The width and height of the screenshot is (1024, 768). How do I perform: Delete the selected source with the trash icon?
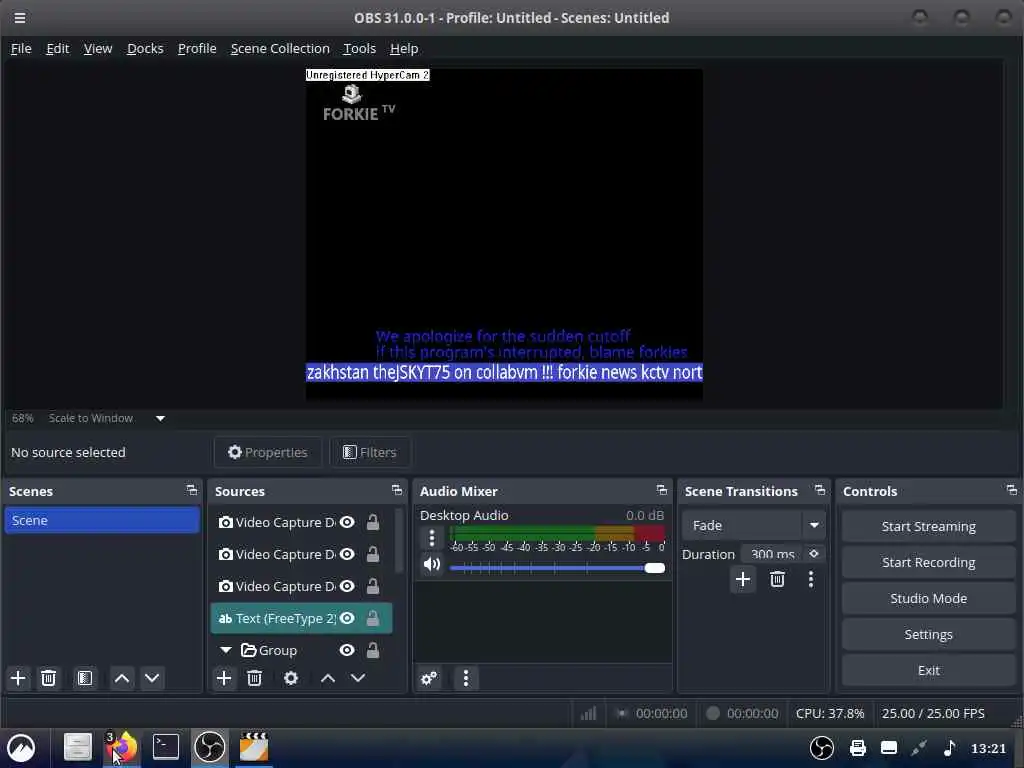(x=254, y=678)
